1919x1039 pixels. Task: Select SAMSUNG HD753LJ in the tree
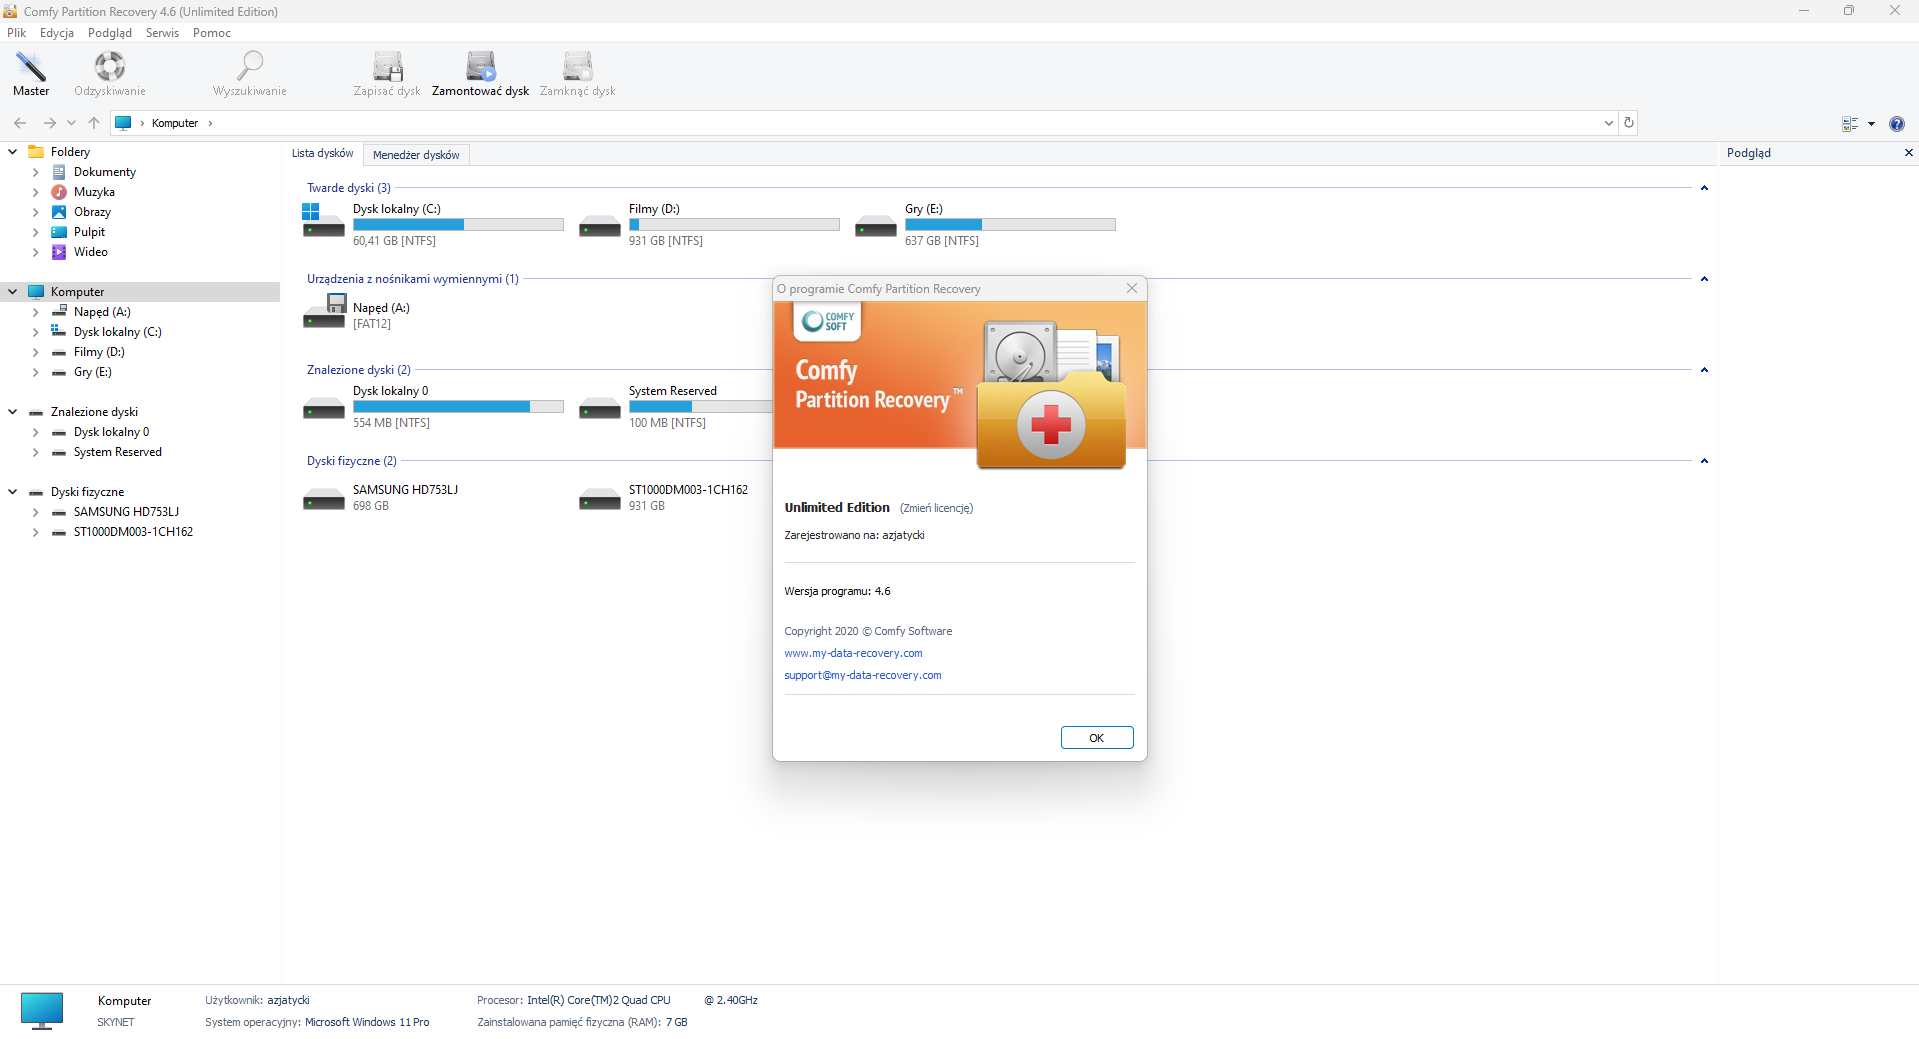[x=126, y=512]
